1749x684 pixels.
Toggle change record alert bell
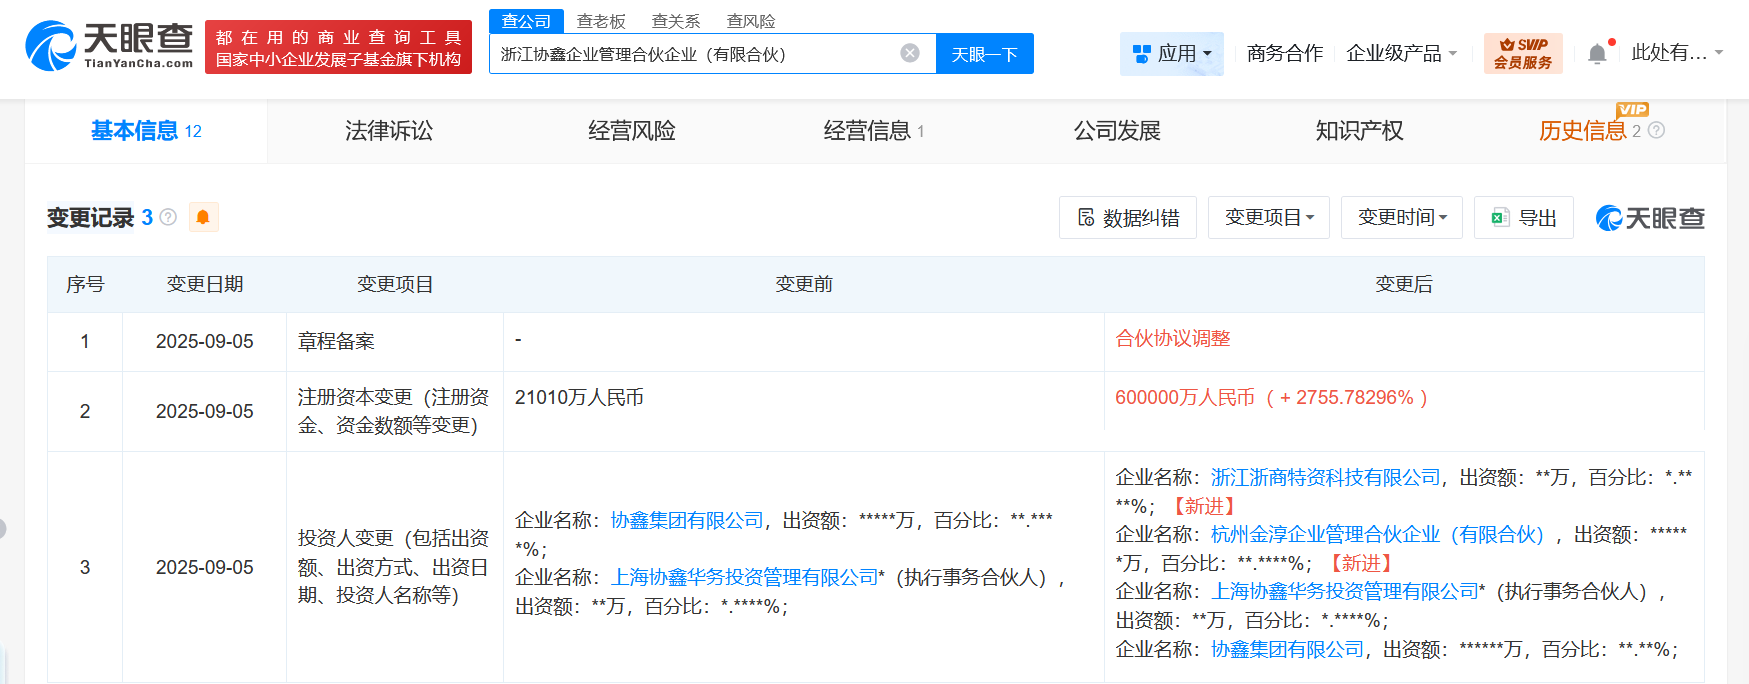pyautogui.click(x=203, y=217)
